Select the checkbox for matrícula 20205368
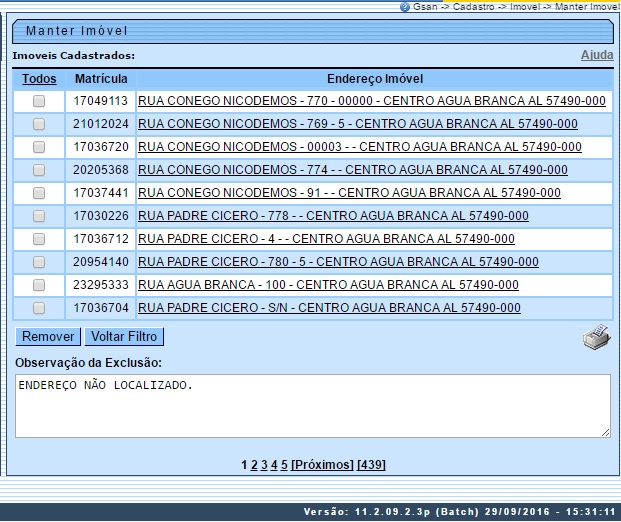 (x=39, y=170)
